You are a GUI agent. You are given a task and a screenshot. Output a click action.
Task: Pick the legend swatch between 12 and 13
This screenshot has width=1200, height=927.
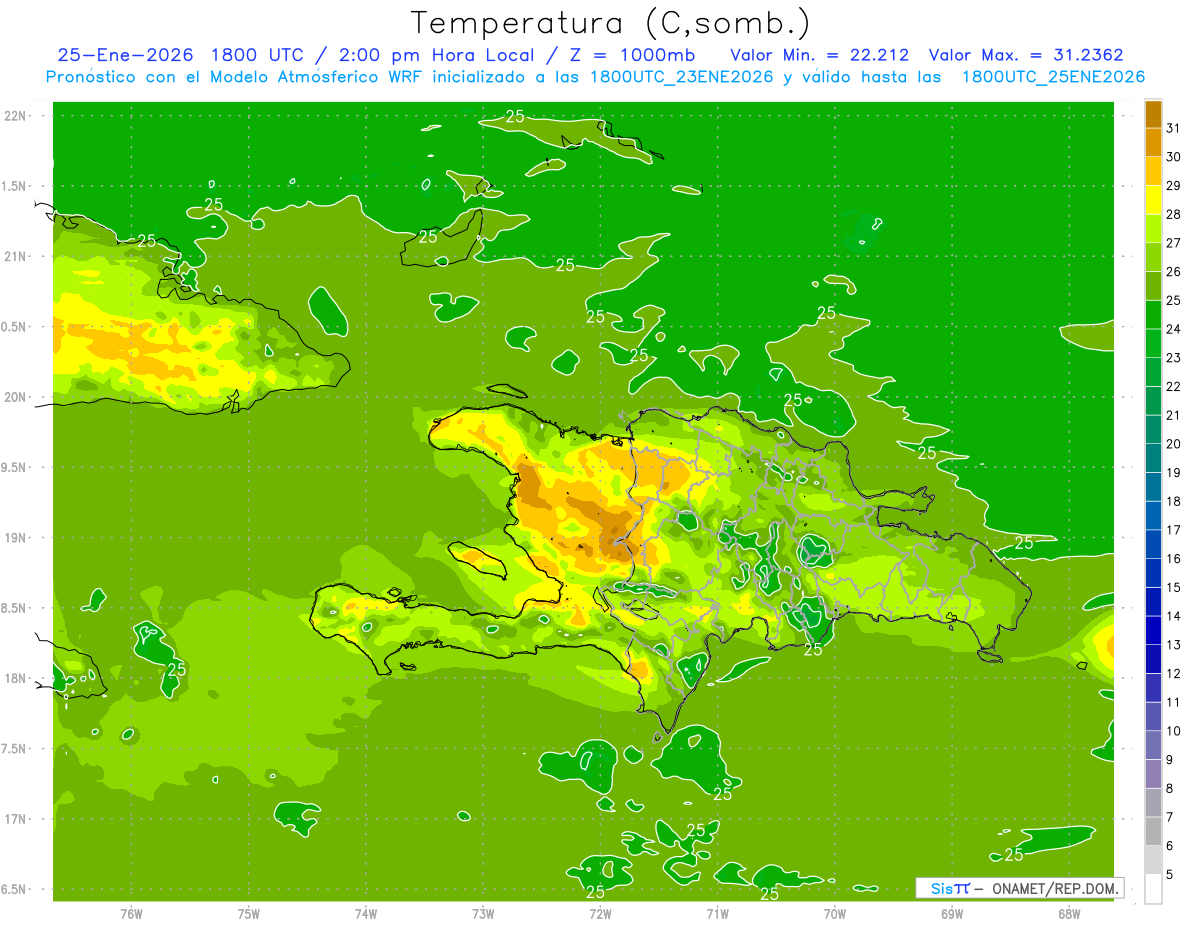[x=1153, y=659]
